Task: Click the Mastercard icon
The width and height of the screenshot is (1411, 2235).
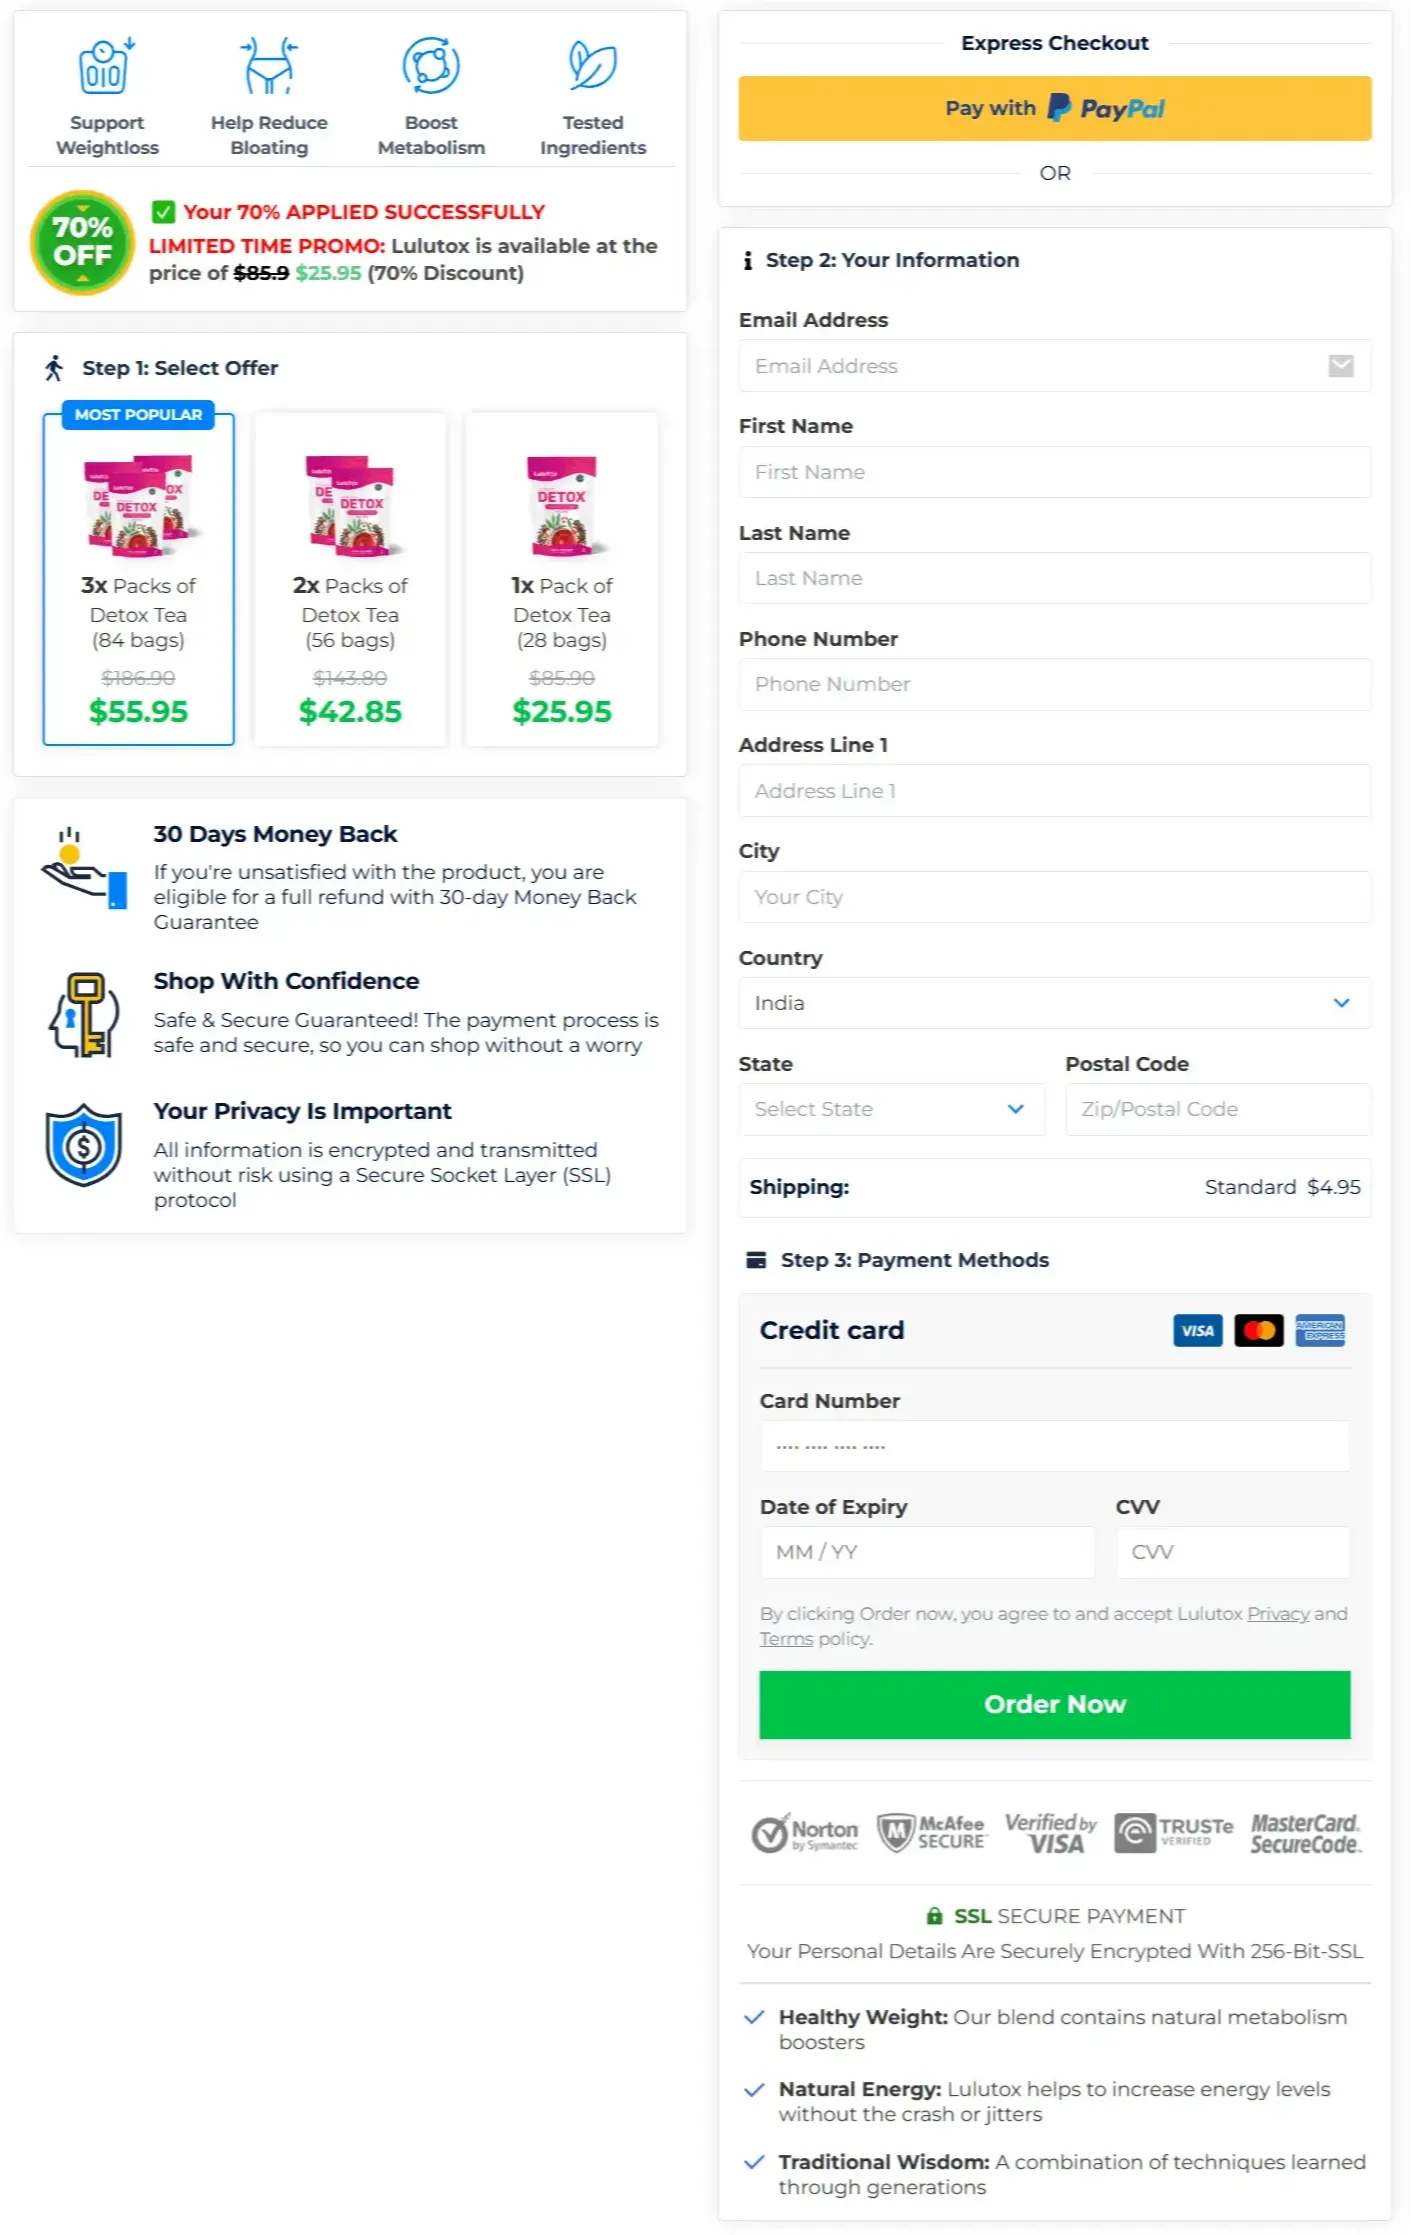Action: point(1258,1331)
